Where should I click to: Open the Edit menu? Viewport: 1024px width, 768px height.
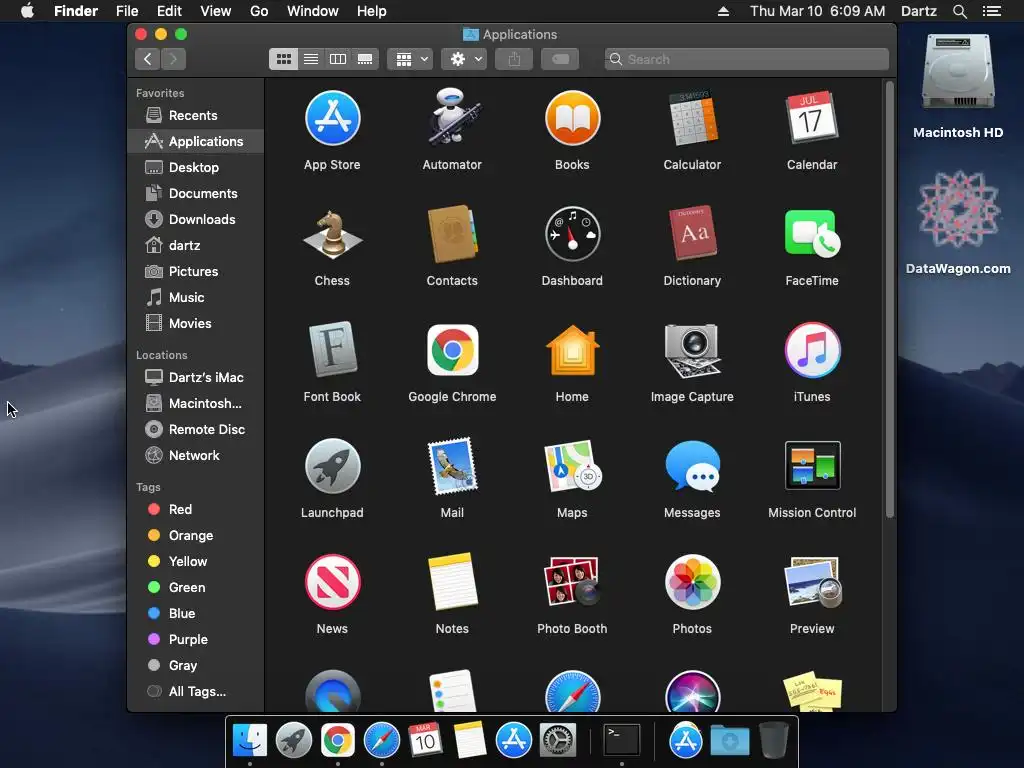coord(169,11)
